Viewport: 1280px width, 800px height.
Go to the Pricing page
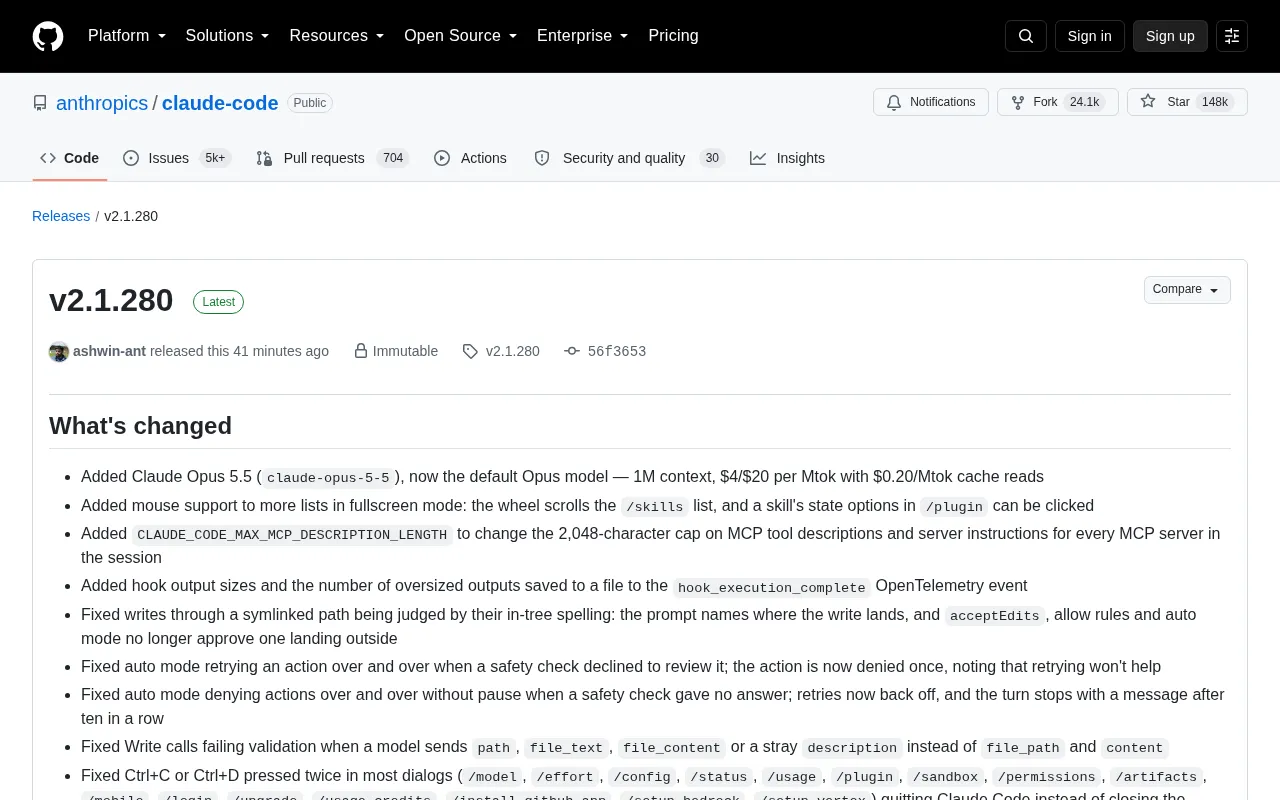pos(673,36)
